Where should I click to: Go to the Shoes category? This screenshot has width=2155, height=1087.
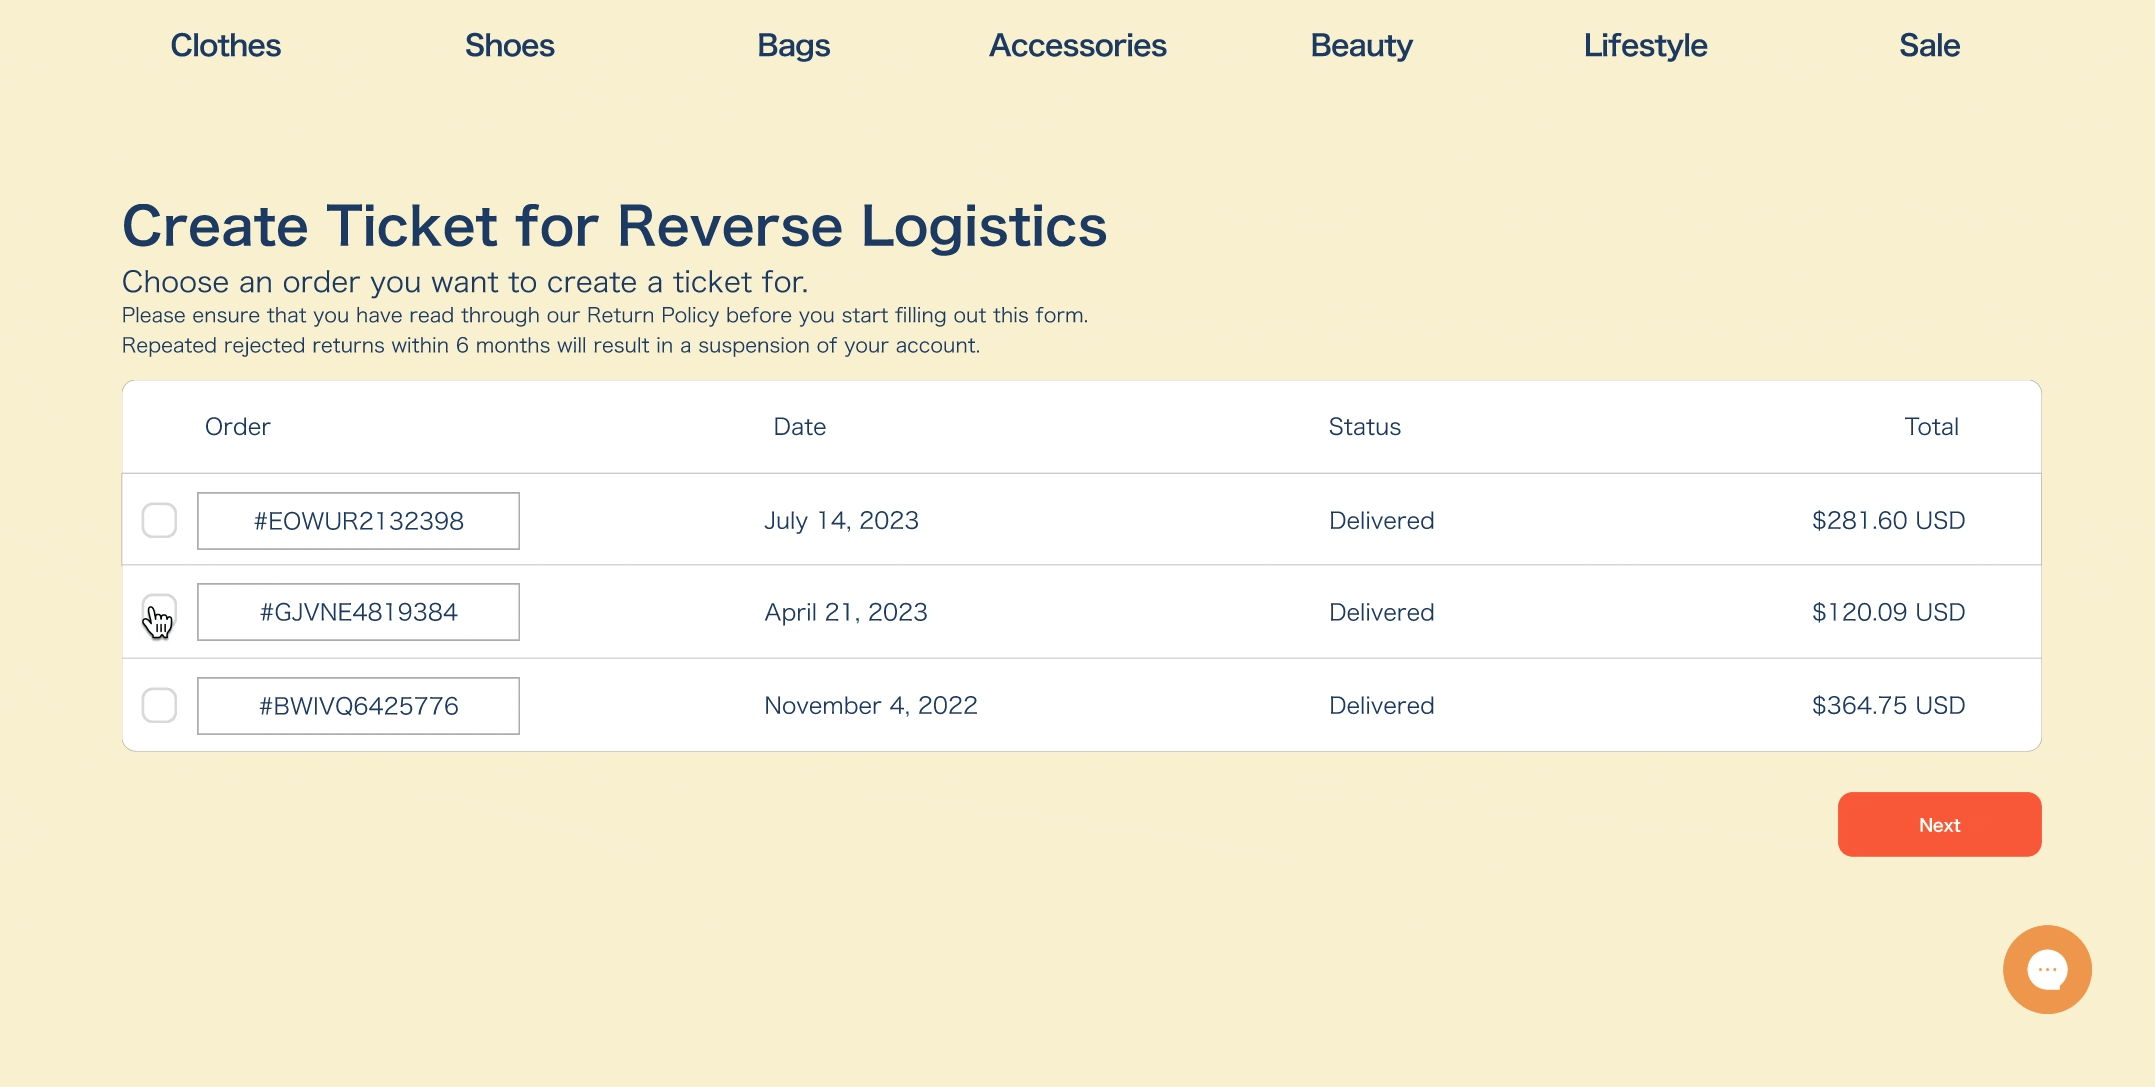(x=509, y=45)
